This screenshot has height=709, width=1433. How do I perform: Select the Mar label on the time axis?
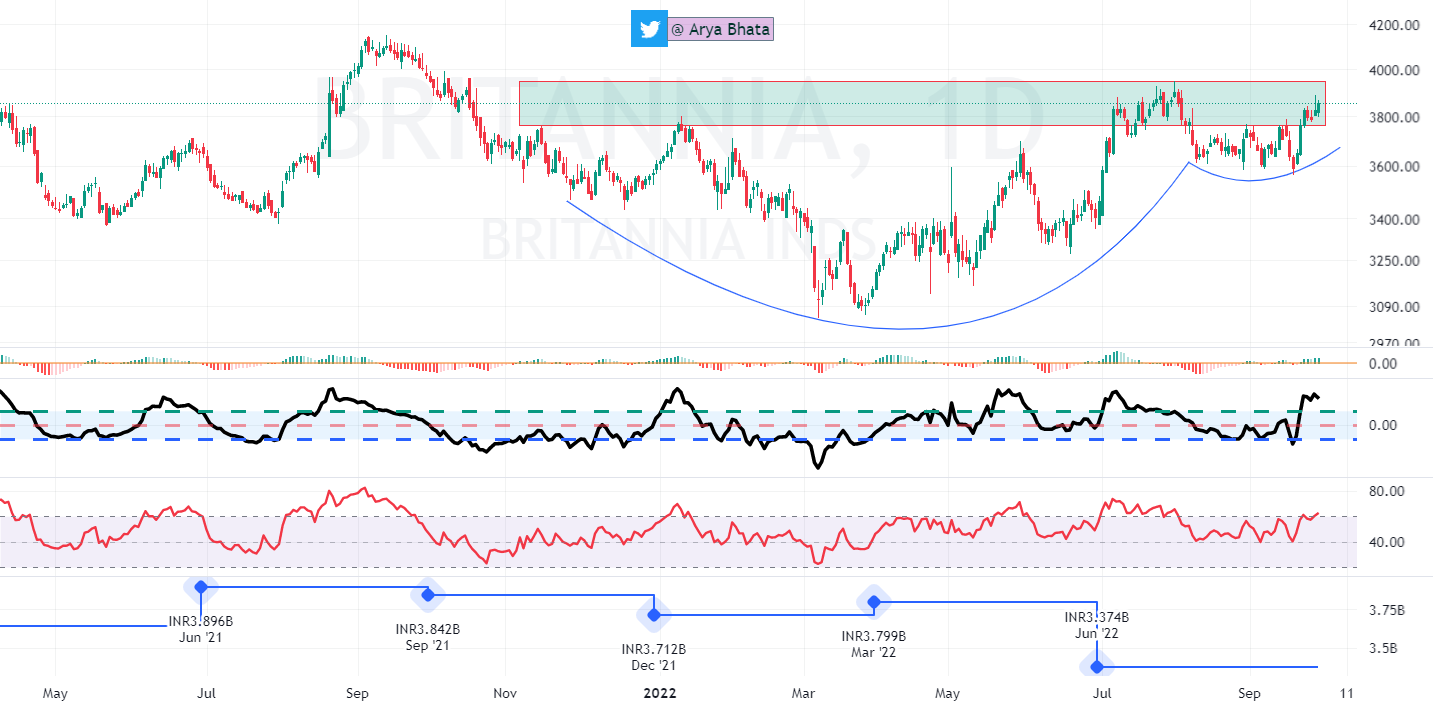point(804,693)
